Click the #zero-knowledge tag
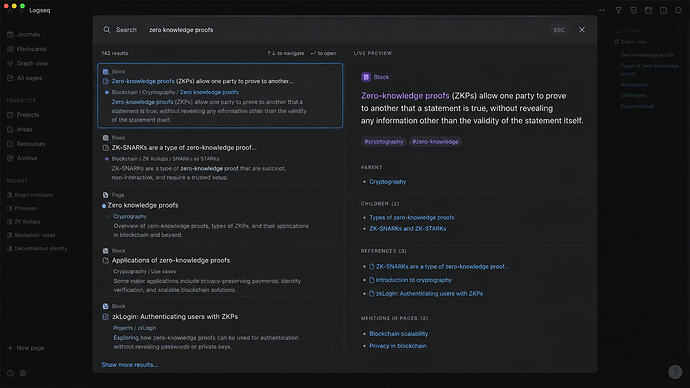The height and width of the screenshot is (388, 690). (435, 142)
